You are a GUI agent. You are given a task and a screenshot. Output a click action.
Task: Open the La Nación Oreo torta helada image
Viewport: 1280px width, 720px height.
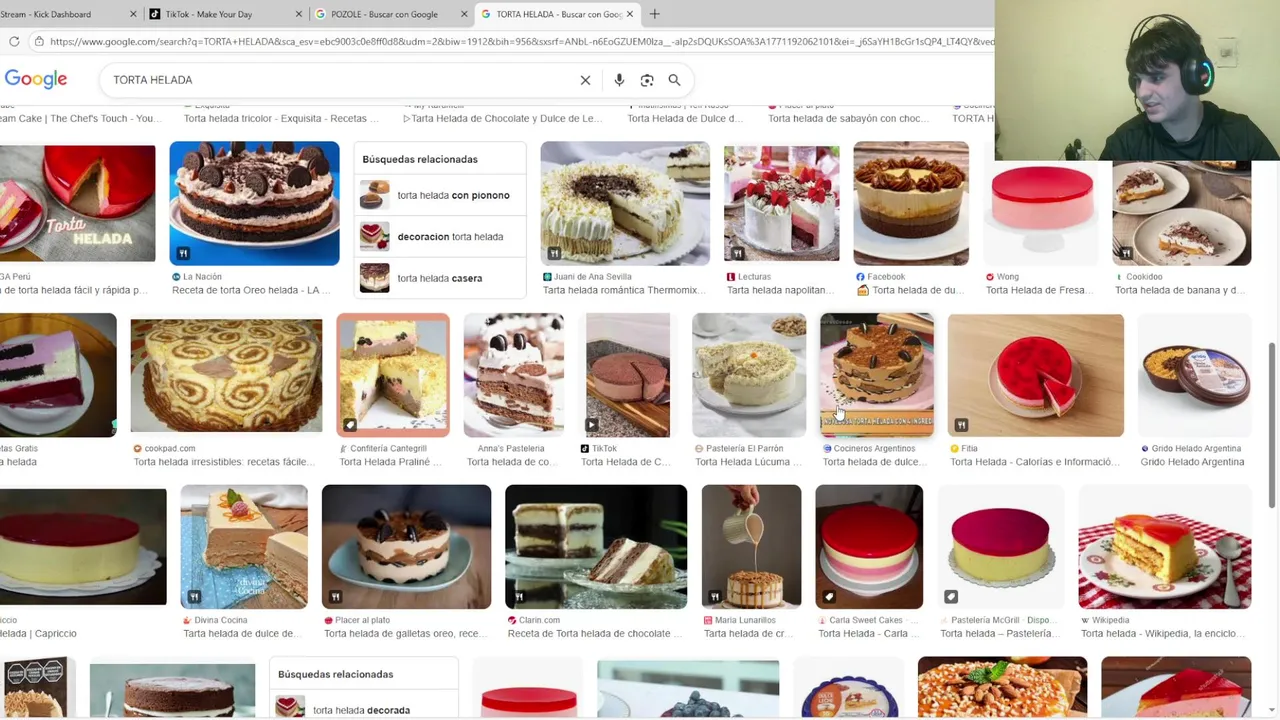click(x=254, y=204)
